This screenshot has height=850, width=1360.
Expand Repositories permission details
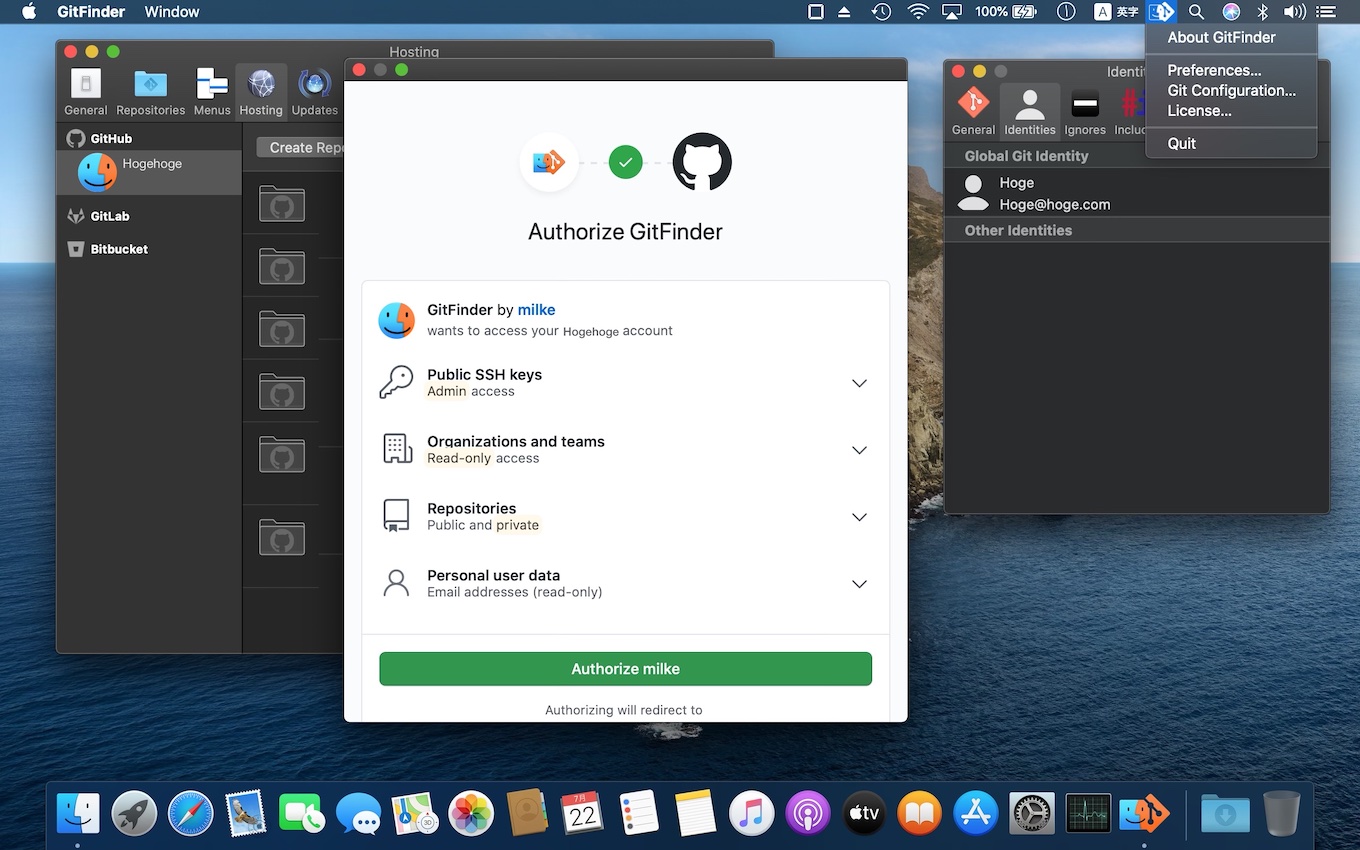tap(859, 517)
